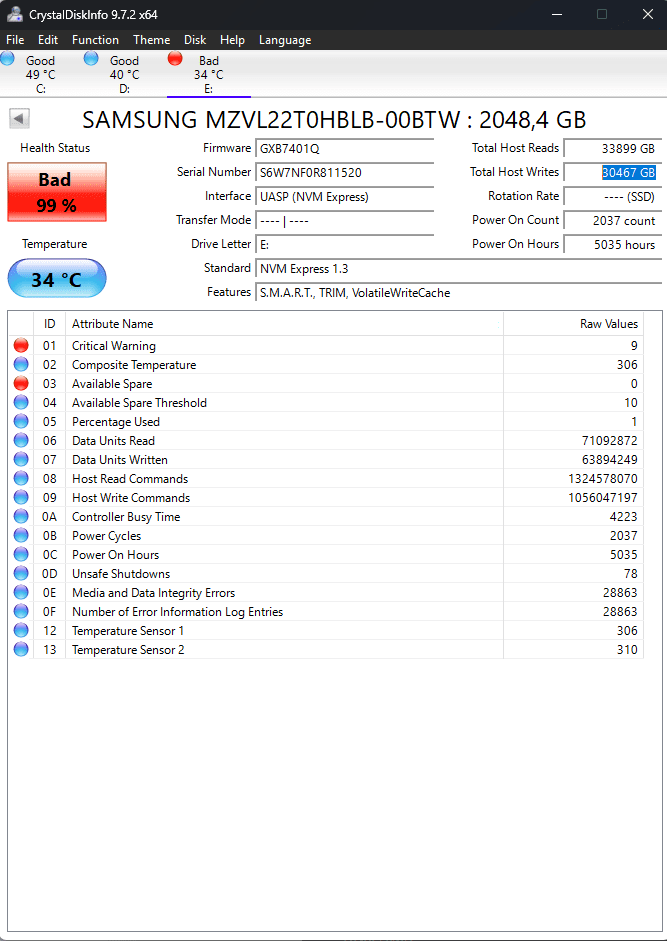
Task: Maximize the CrystalDiskInfo window
Action: (602, 14)
